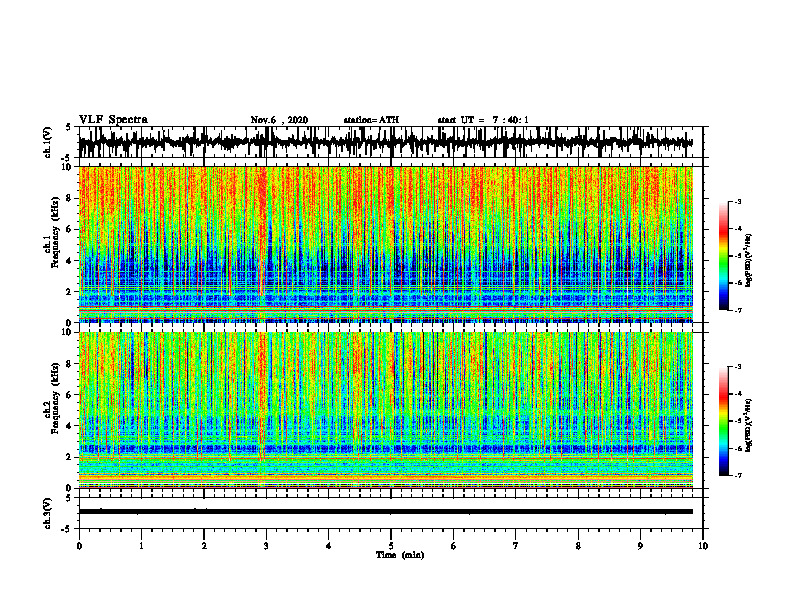Click the ch.2 color scale PSD unit label
792x612 pixels.
pos(750,426)
